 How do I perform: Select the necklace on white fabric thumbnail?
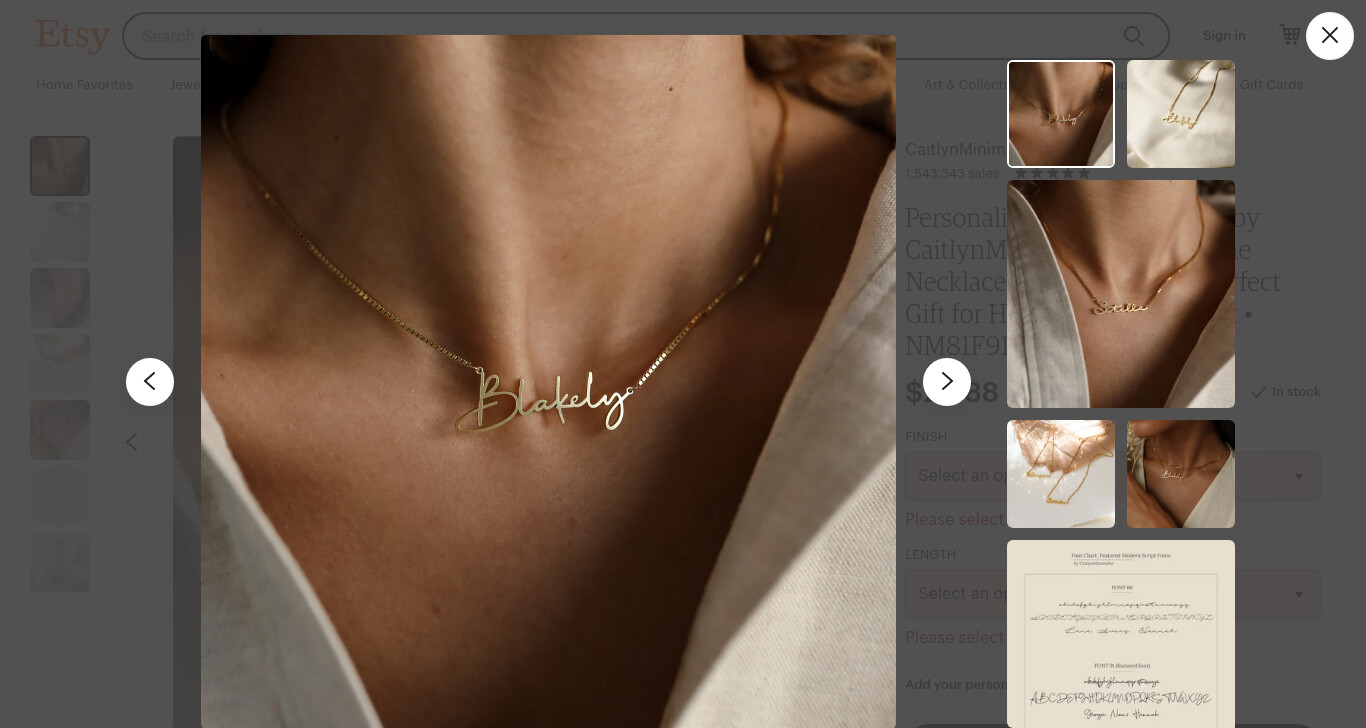click(x=1181, y=114)
